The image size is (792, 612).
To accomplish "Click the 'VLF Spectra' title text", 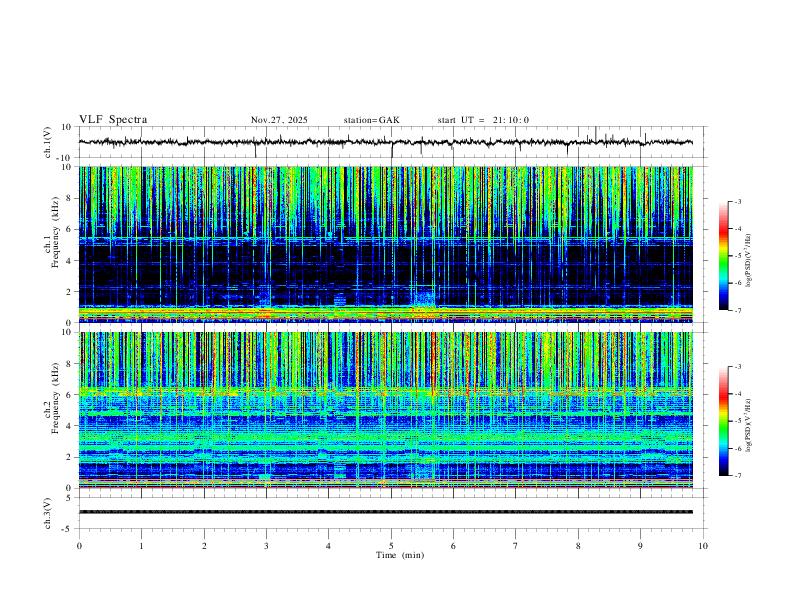I will click(113, 119).
